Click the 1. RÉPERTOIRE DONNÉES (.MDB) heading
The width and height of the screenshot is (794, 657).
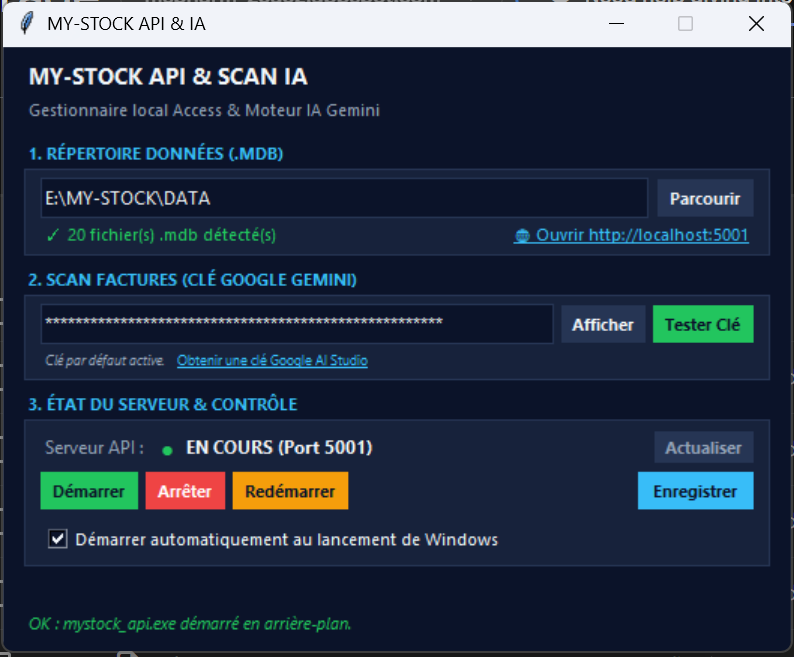[x=156, y=153]
